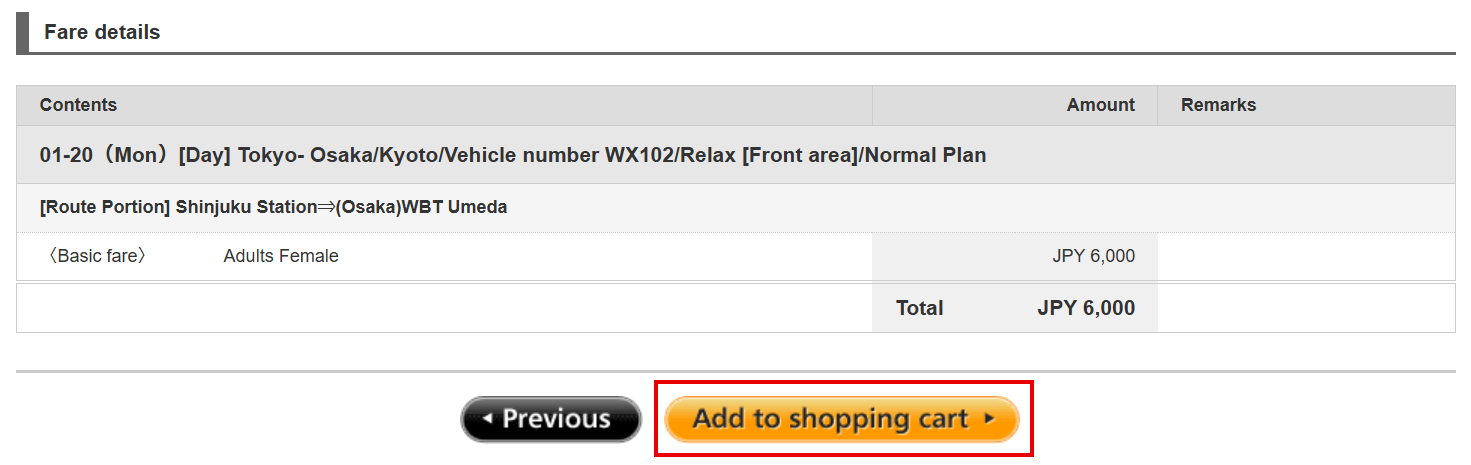Click the right arrow on Add to cart
The width and height of the screenshot is (1471, 465).
pyautogui.click(x=989, y=419)
